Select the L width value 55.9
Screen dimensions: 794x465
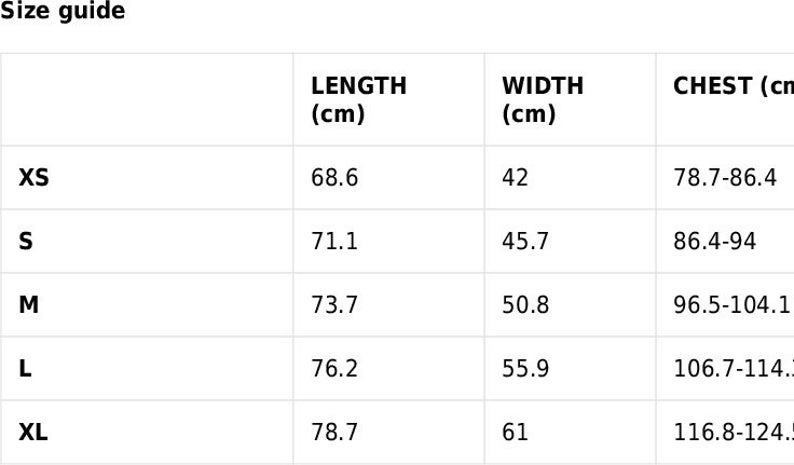(x=525, y=368)
